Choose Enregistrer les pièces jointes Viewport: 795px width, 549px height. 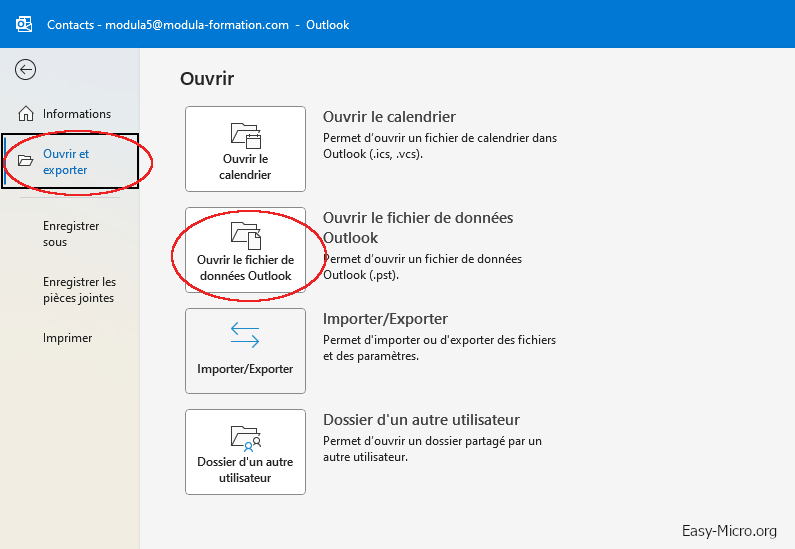tap(79, 290)
